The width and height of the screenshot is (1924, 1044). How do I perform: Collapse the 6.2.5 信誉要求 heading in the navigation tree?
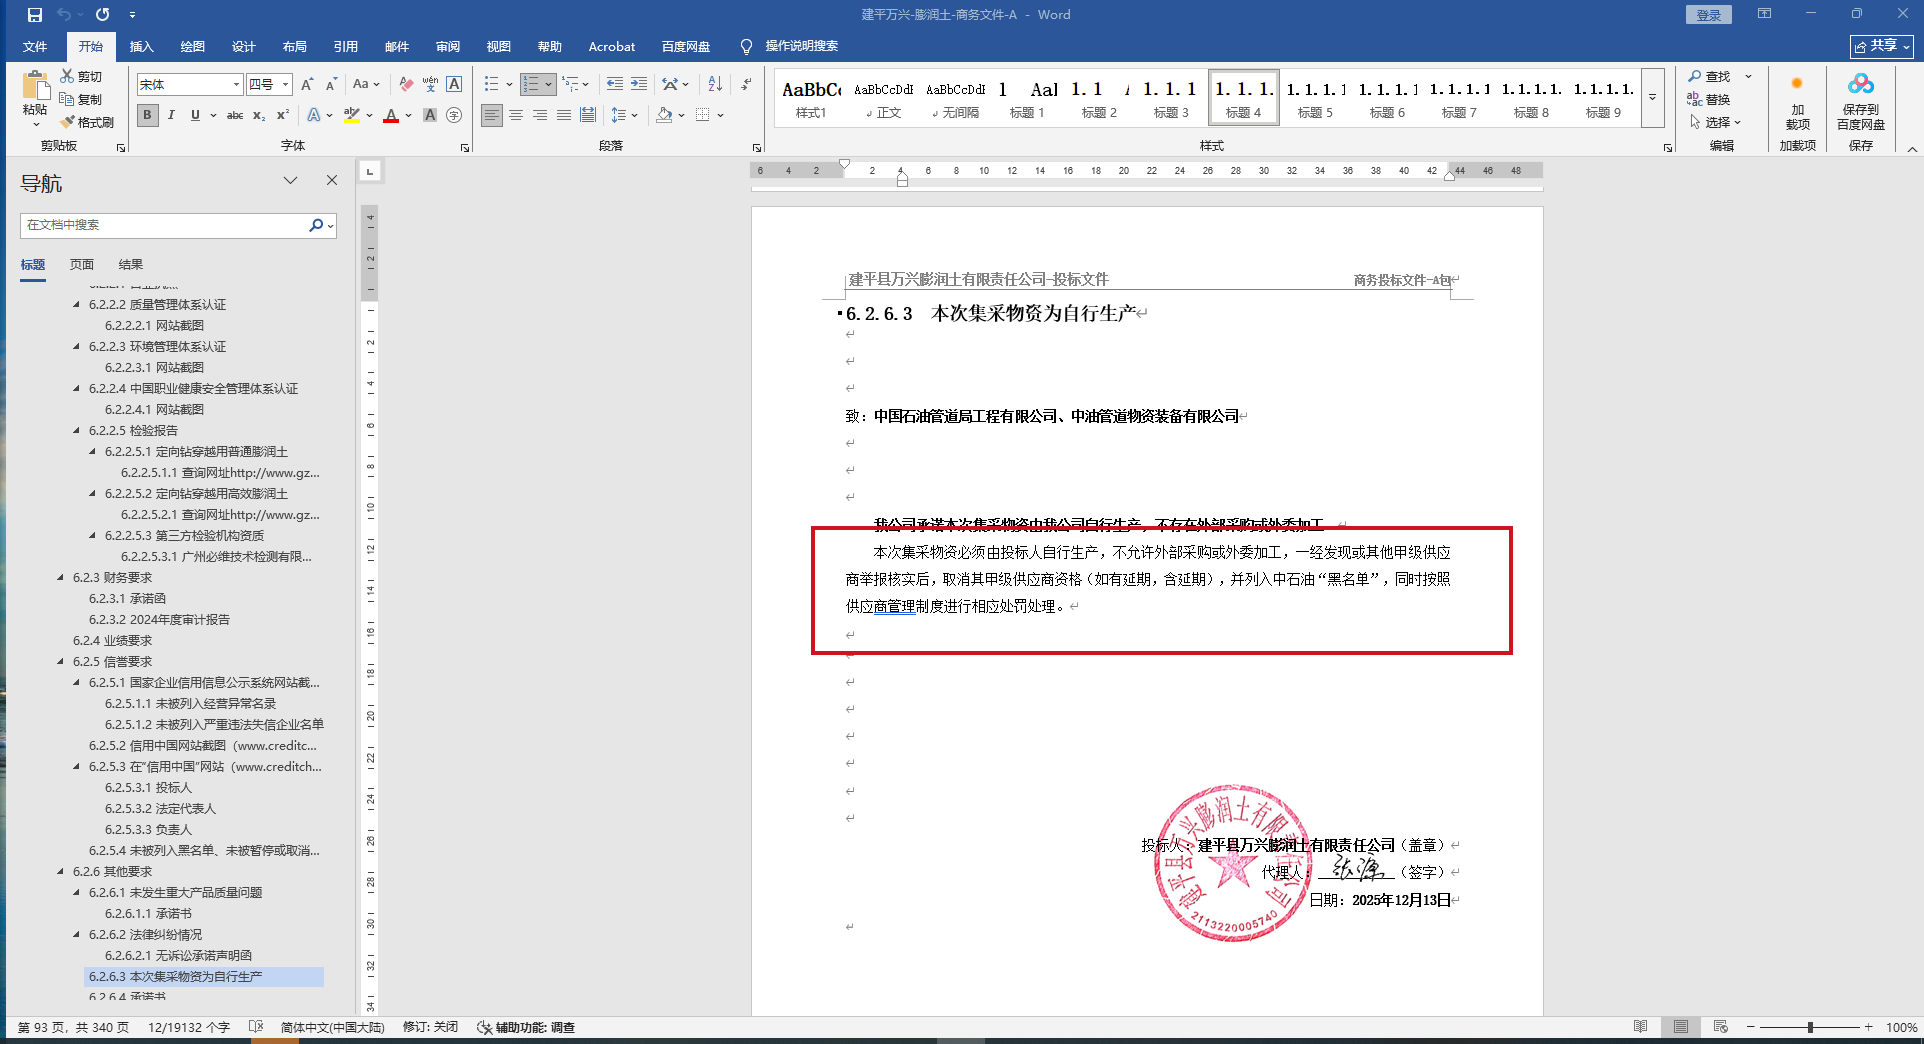tap(61, 661)
